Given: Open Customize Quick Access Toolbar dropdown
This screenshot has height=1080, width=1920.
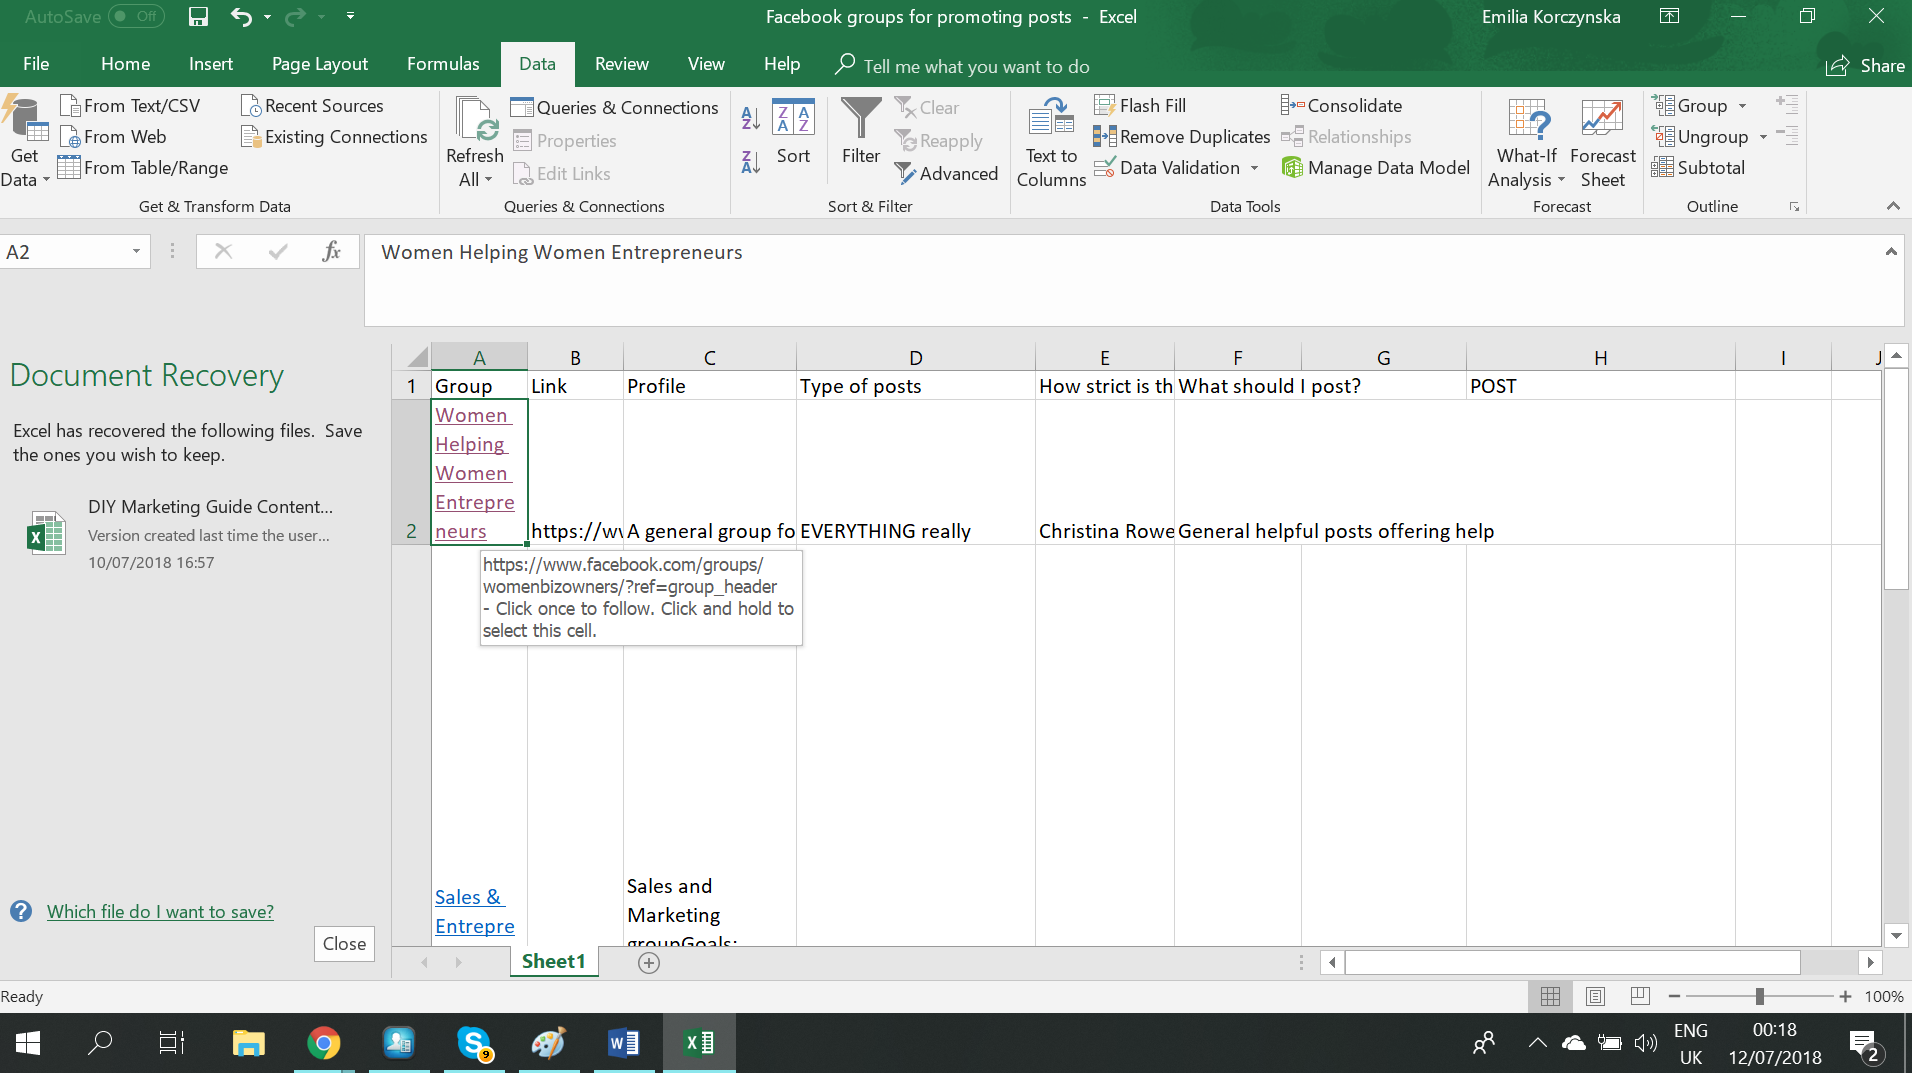Looking at the screenshot, I should (351, 17).
